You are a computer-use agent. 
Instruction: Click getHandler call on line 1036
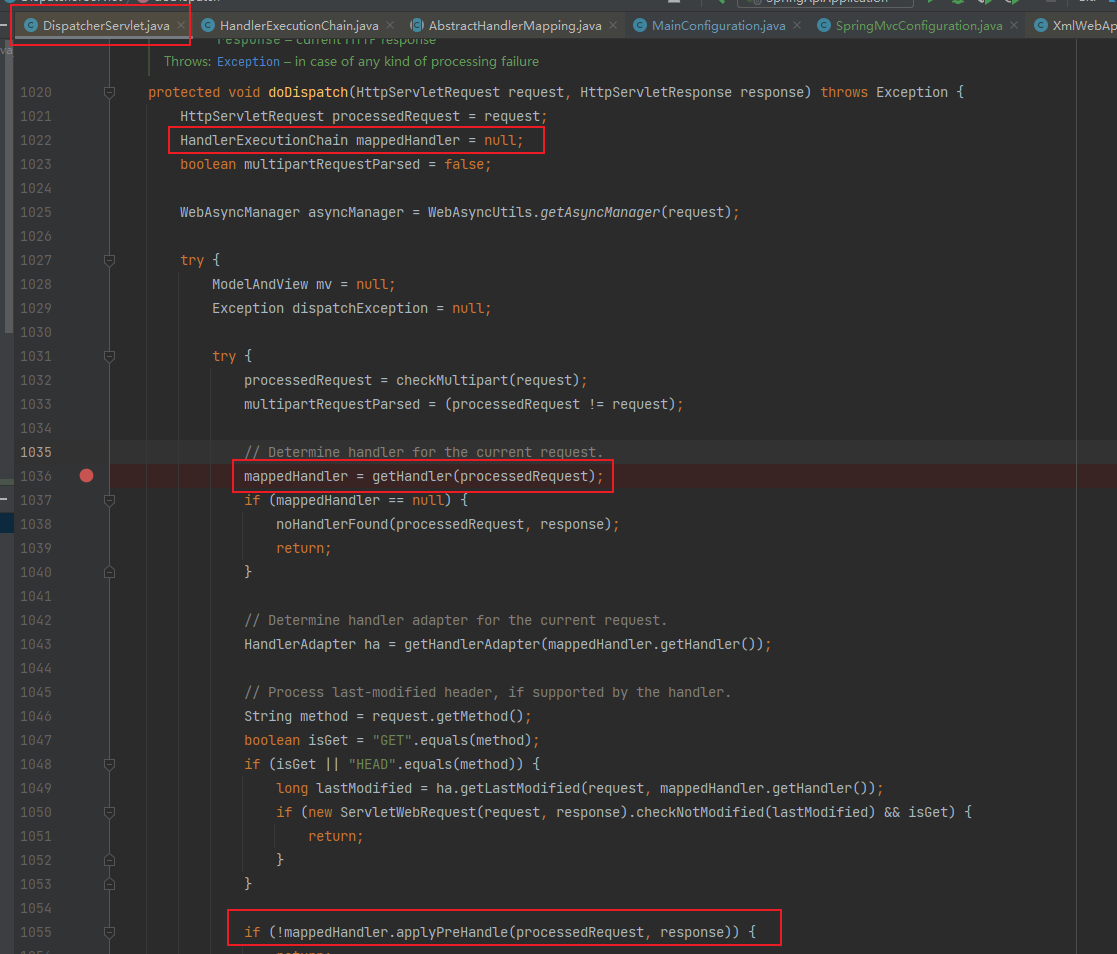412,476
